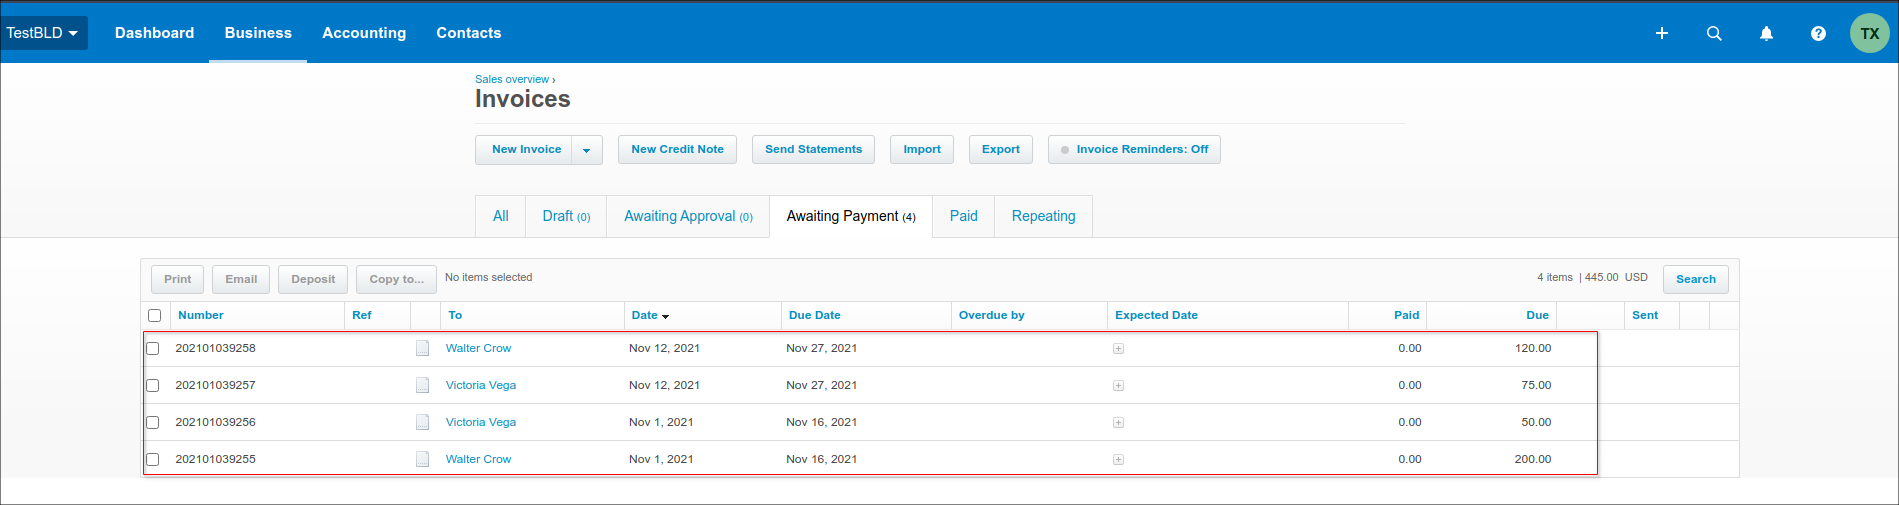Expand the TestBLD organisation dropdown
1899x505 pixels.
pyautogui.click(x=43, y=33)
